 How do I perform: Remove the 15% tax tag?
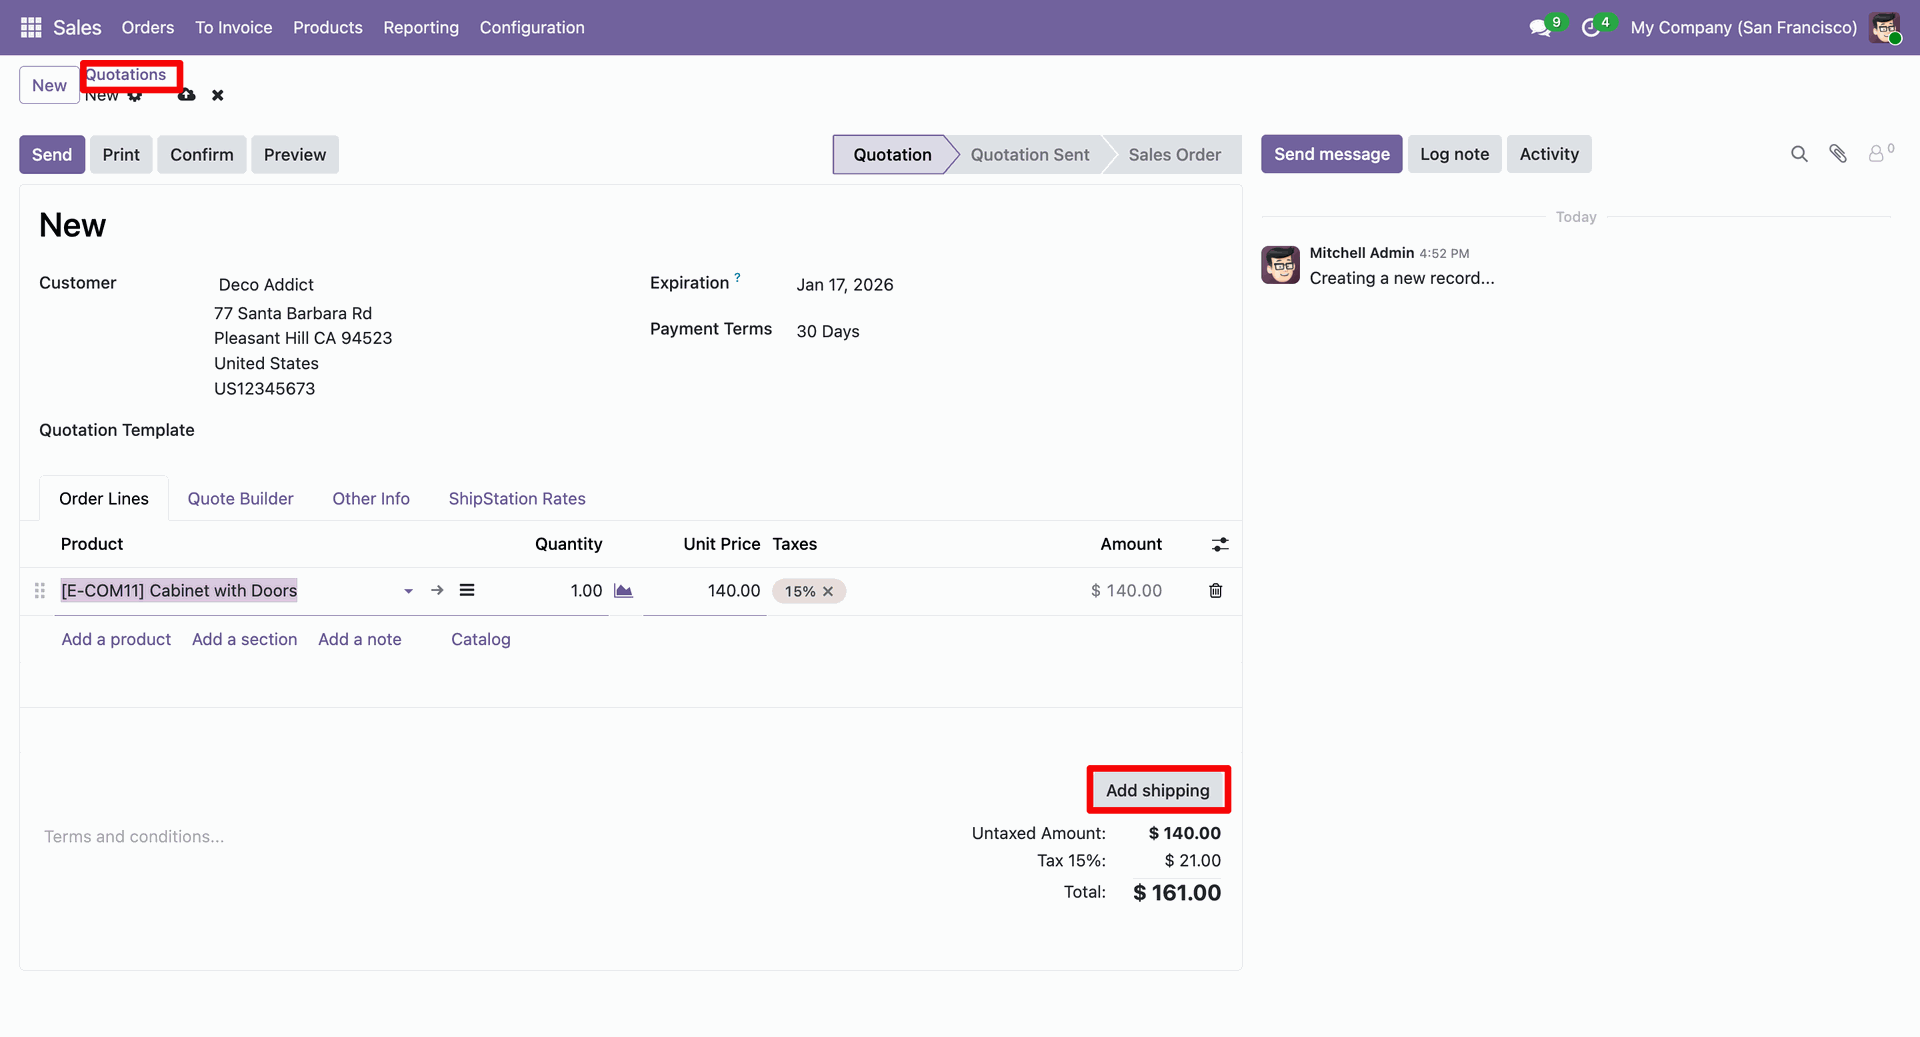click(828, 591)
